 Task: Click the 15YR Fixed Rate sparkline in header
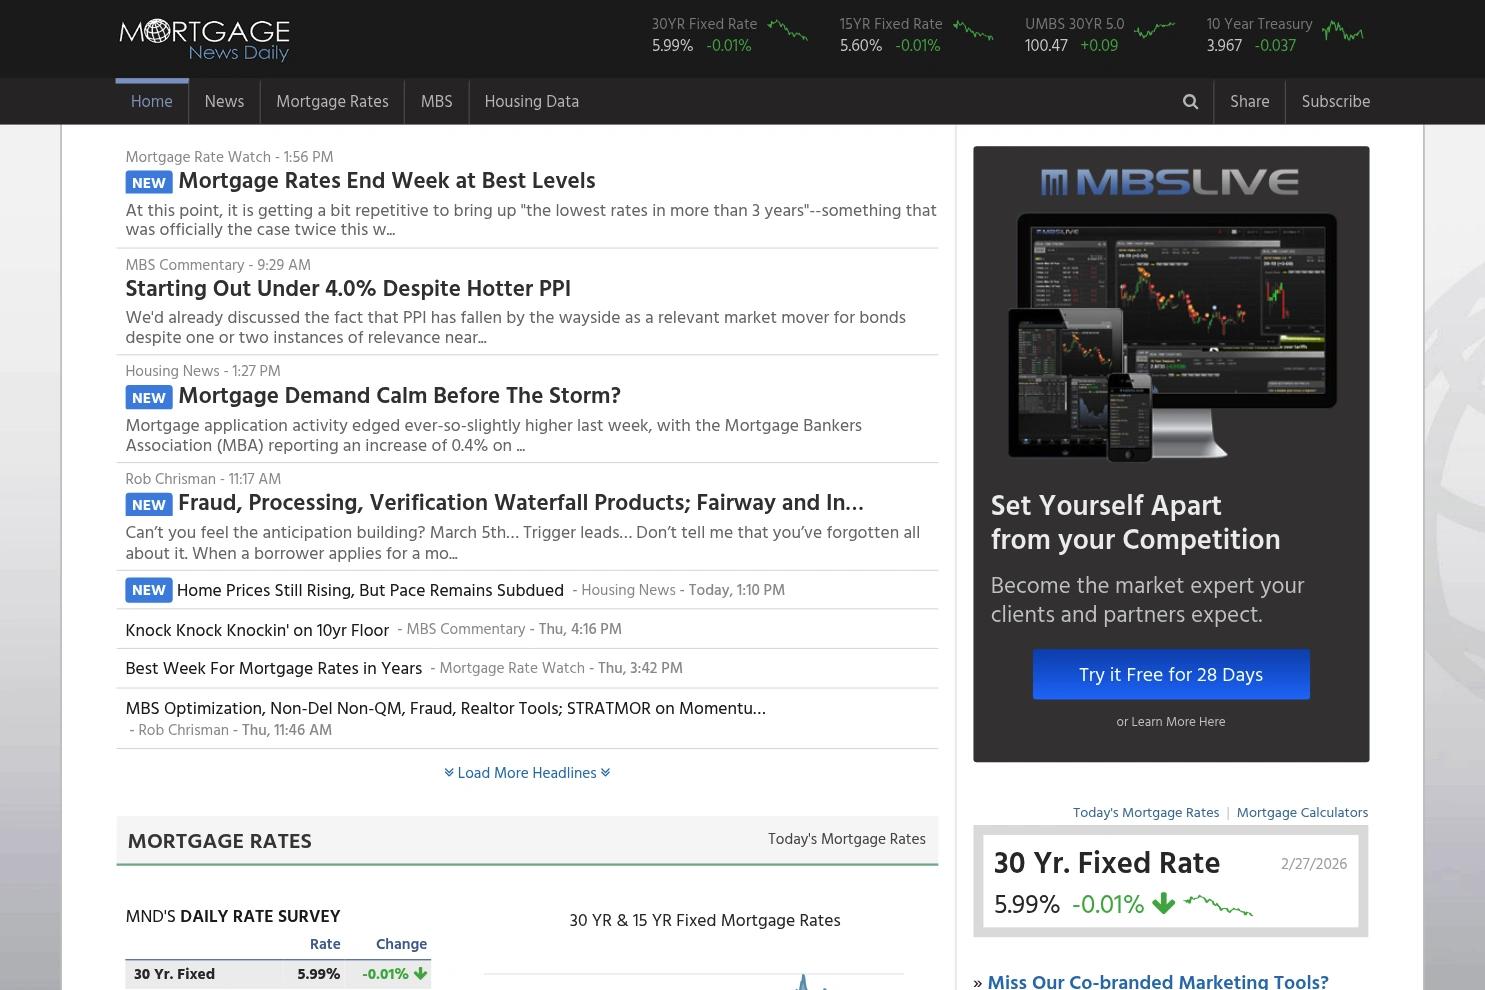pyautogui.click(x=973, y=32)
